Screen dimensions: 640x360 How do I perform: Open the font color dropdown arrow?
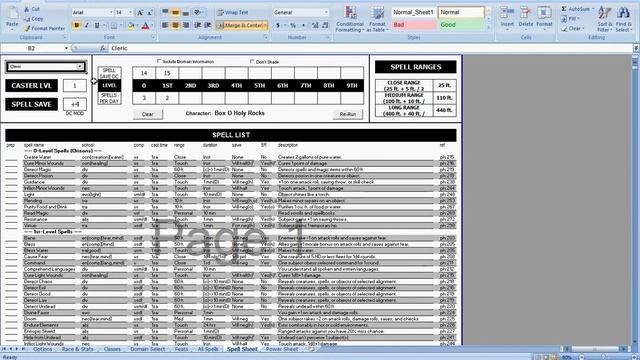pyautogui.click(x=151, y=26)
